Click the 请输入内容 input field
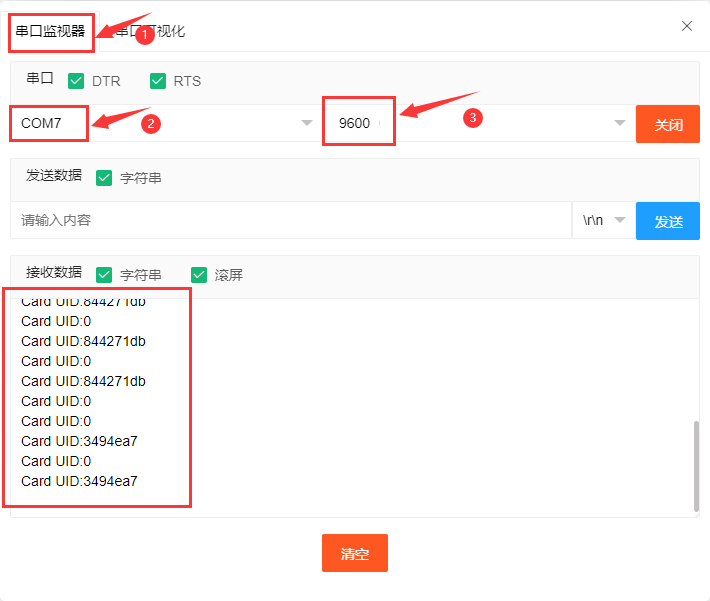Screen dimensions: 710x601 tap(291, 220)
